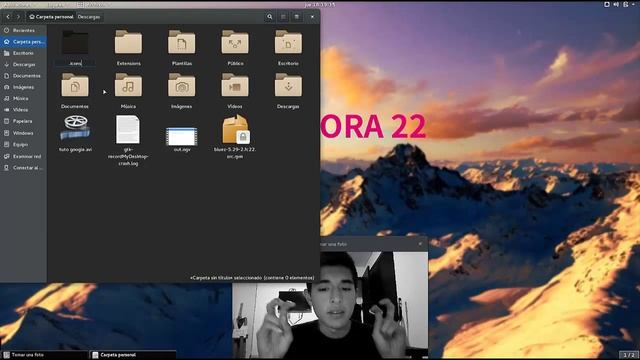Image resolution: width=640 pixels, height=360 pixels.
Task: Click Carpeta personal taskbar entry
Action: coord(133,355)
